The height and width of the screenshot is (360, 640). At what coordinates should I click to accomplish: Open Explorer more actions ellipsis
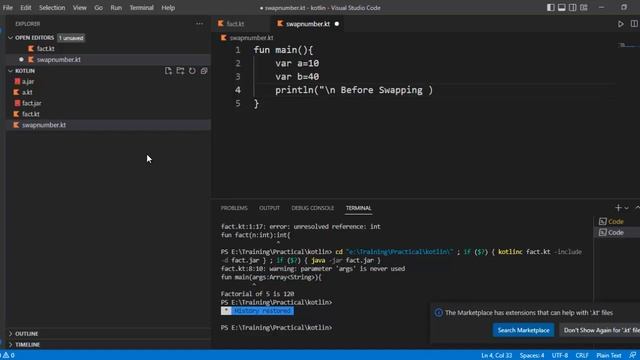pos(199,24)
